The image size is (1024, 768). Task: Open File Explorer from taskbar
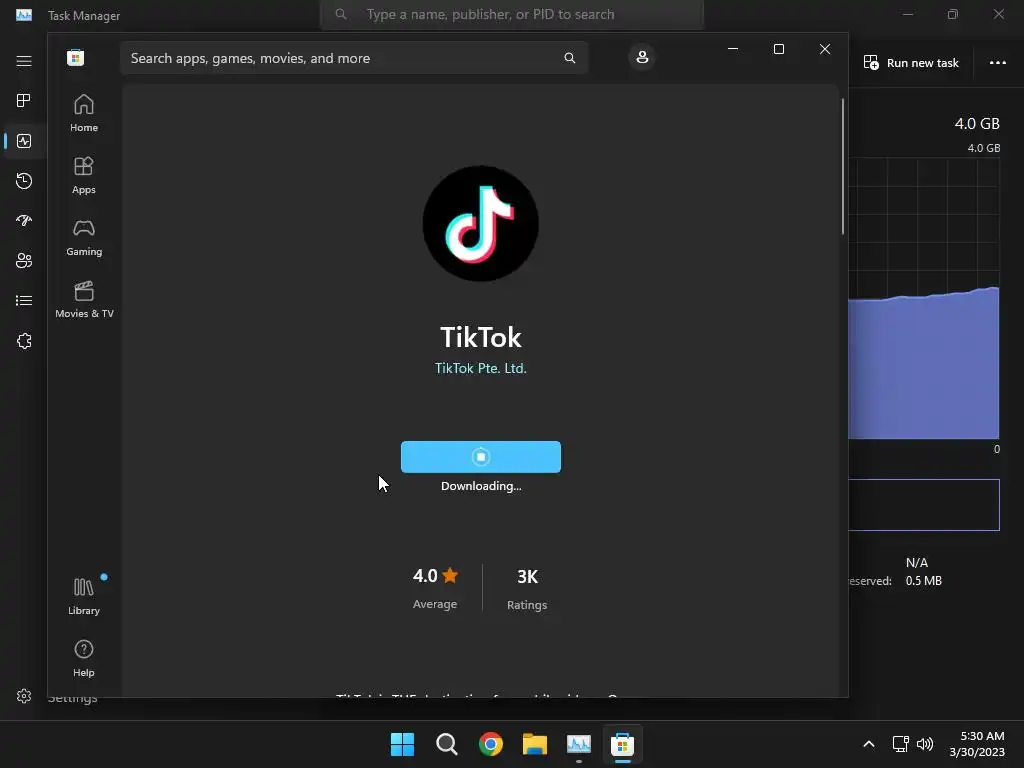tap(535, 744)
